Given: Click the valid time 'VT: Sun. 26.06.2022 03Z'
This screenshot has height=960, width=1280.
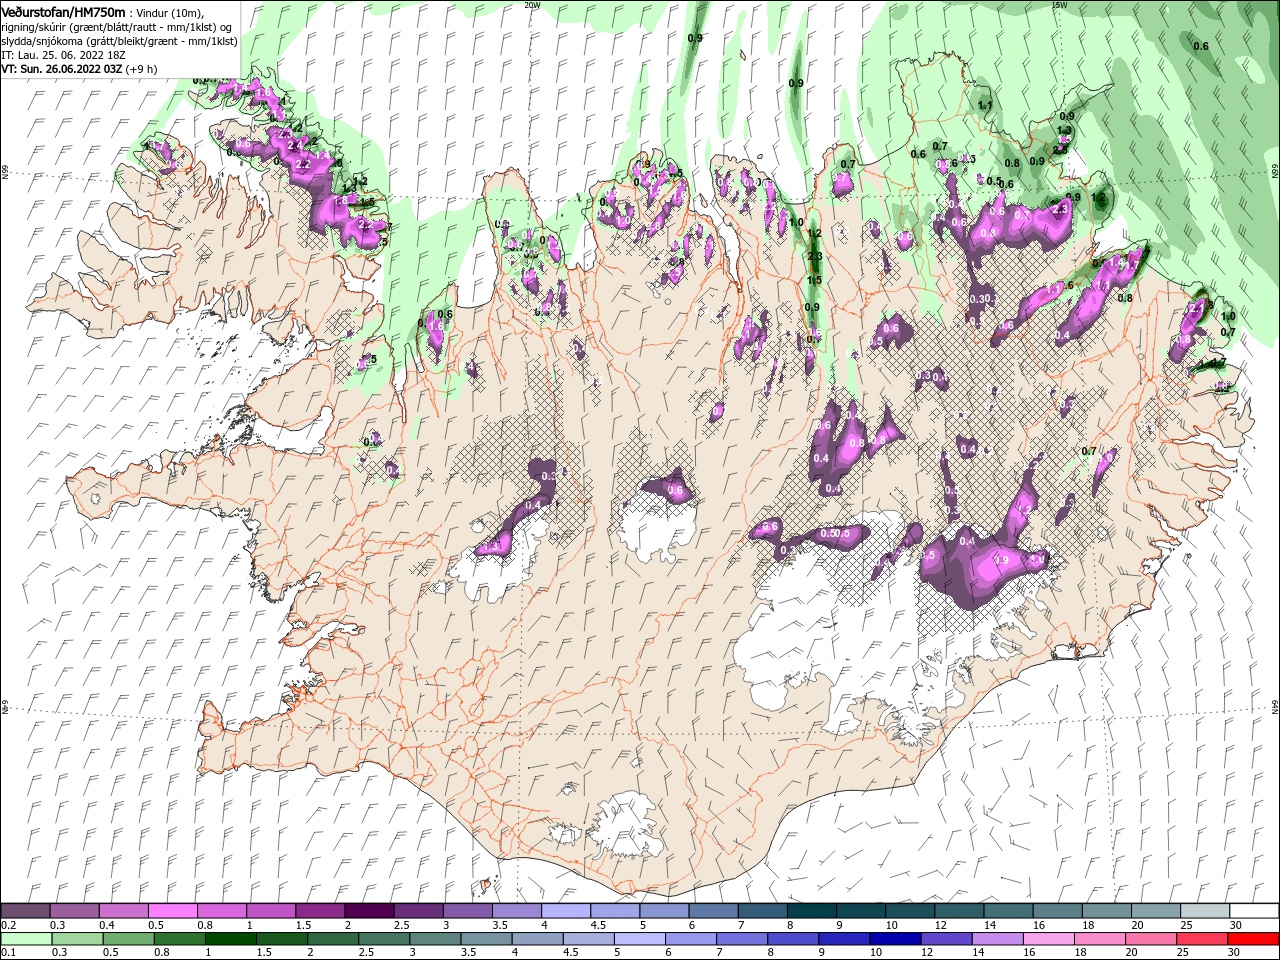Looking at the screenshot, I should pos(64,71).
